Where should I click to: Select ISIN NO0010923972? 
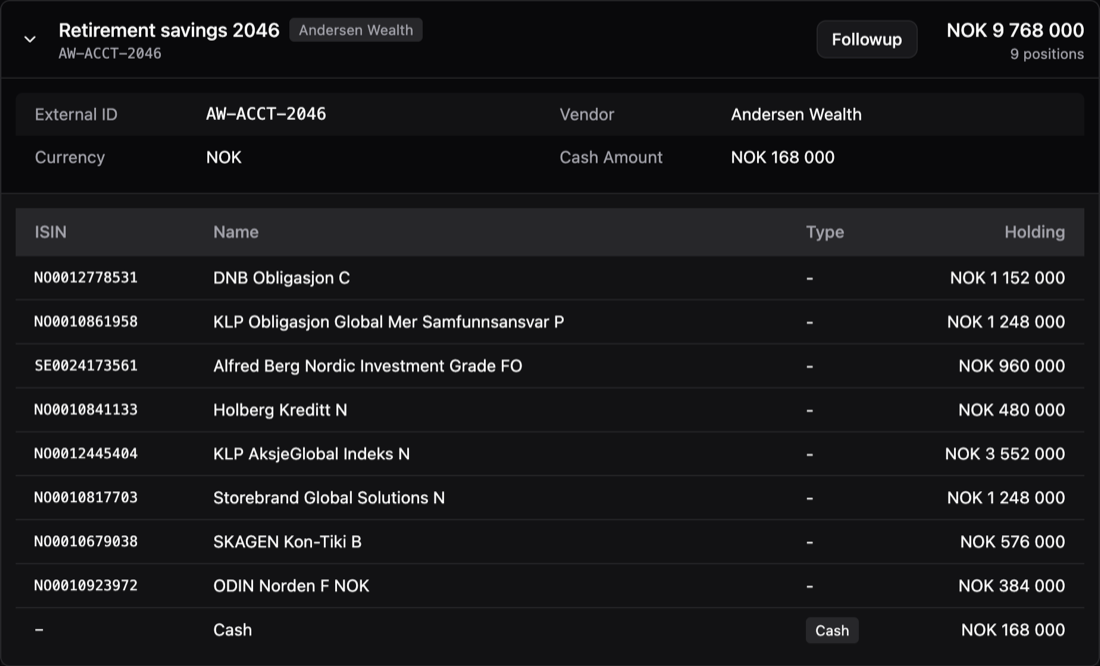86,586
